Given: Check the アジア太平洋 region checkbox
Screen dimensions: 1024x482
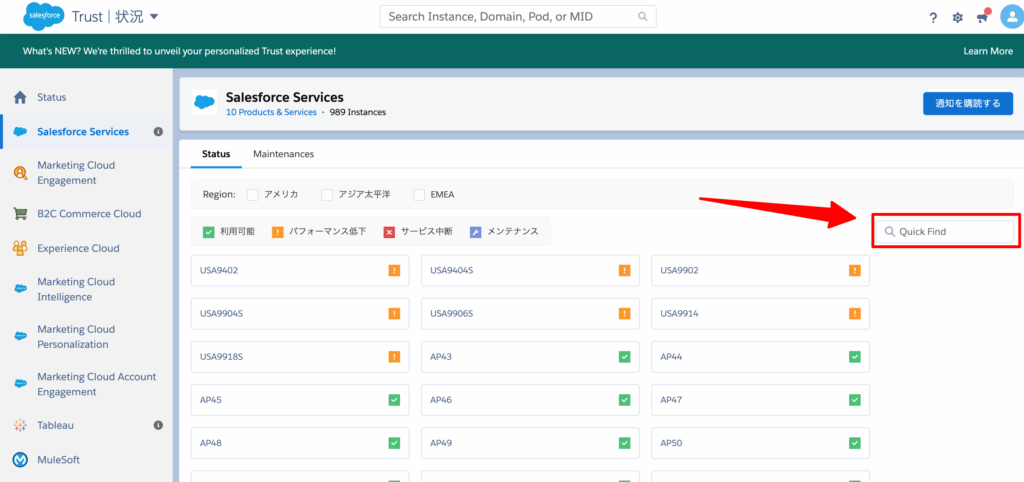Looking at the screenshot, I should (327, 195).
